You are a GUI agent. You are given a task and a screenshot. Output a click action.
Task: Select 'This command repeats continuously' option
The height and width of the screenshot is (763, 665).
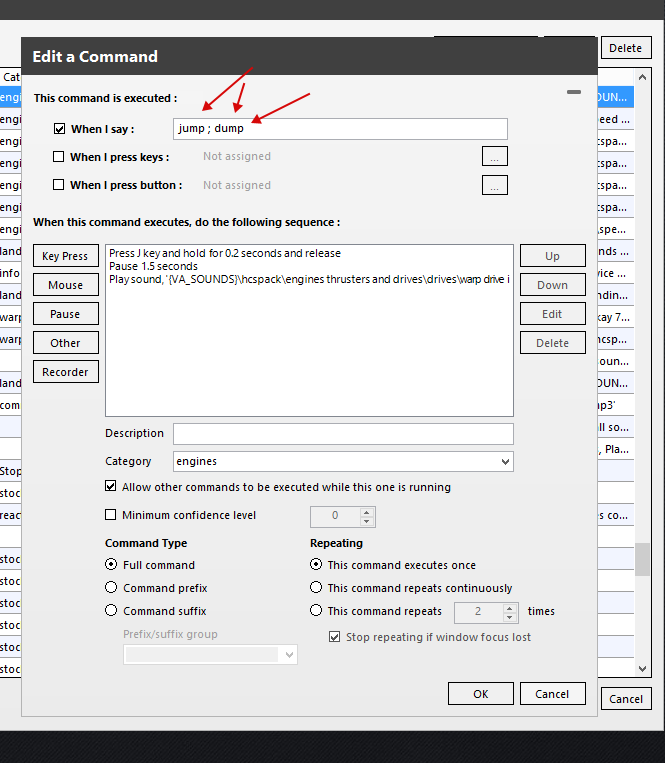[x=317, y=588]
